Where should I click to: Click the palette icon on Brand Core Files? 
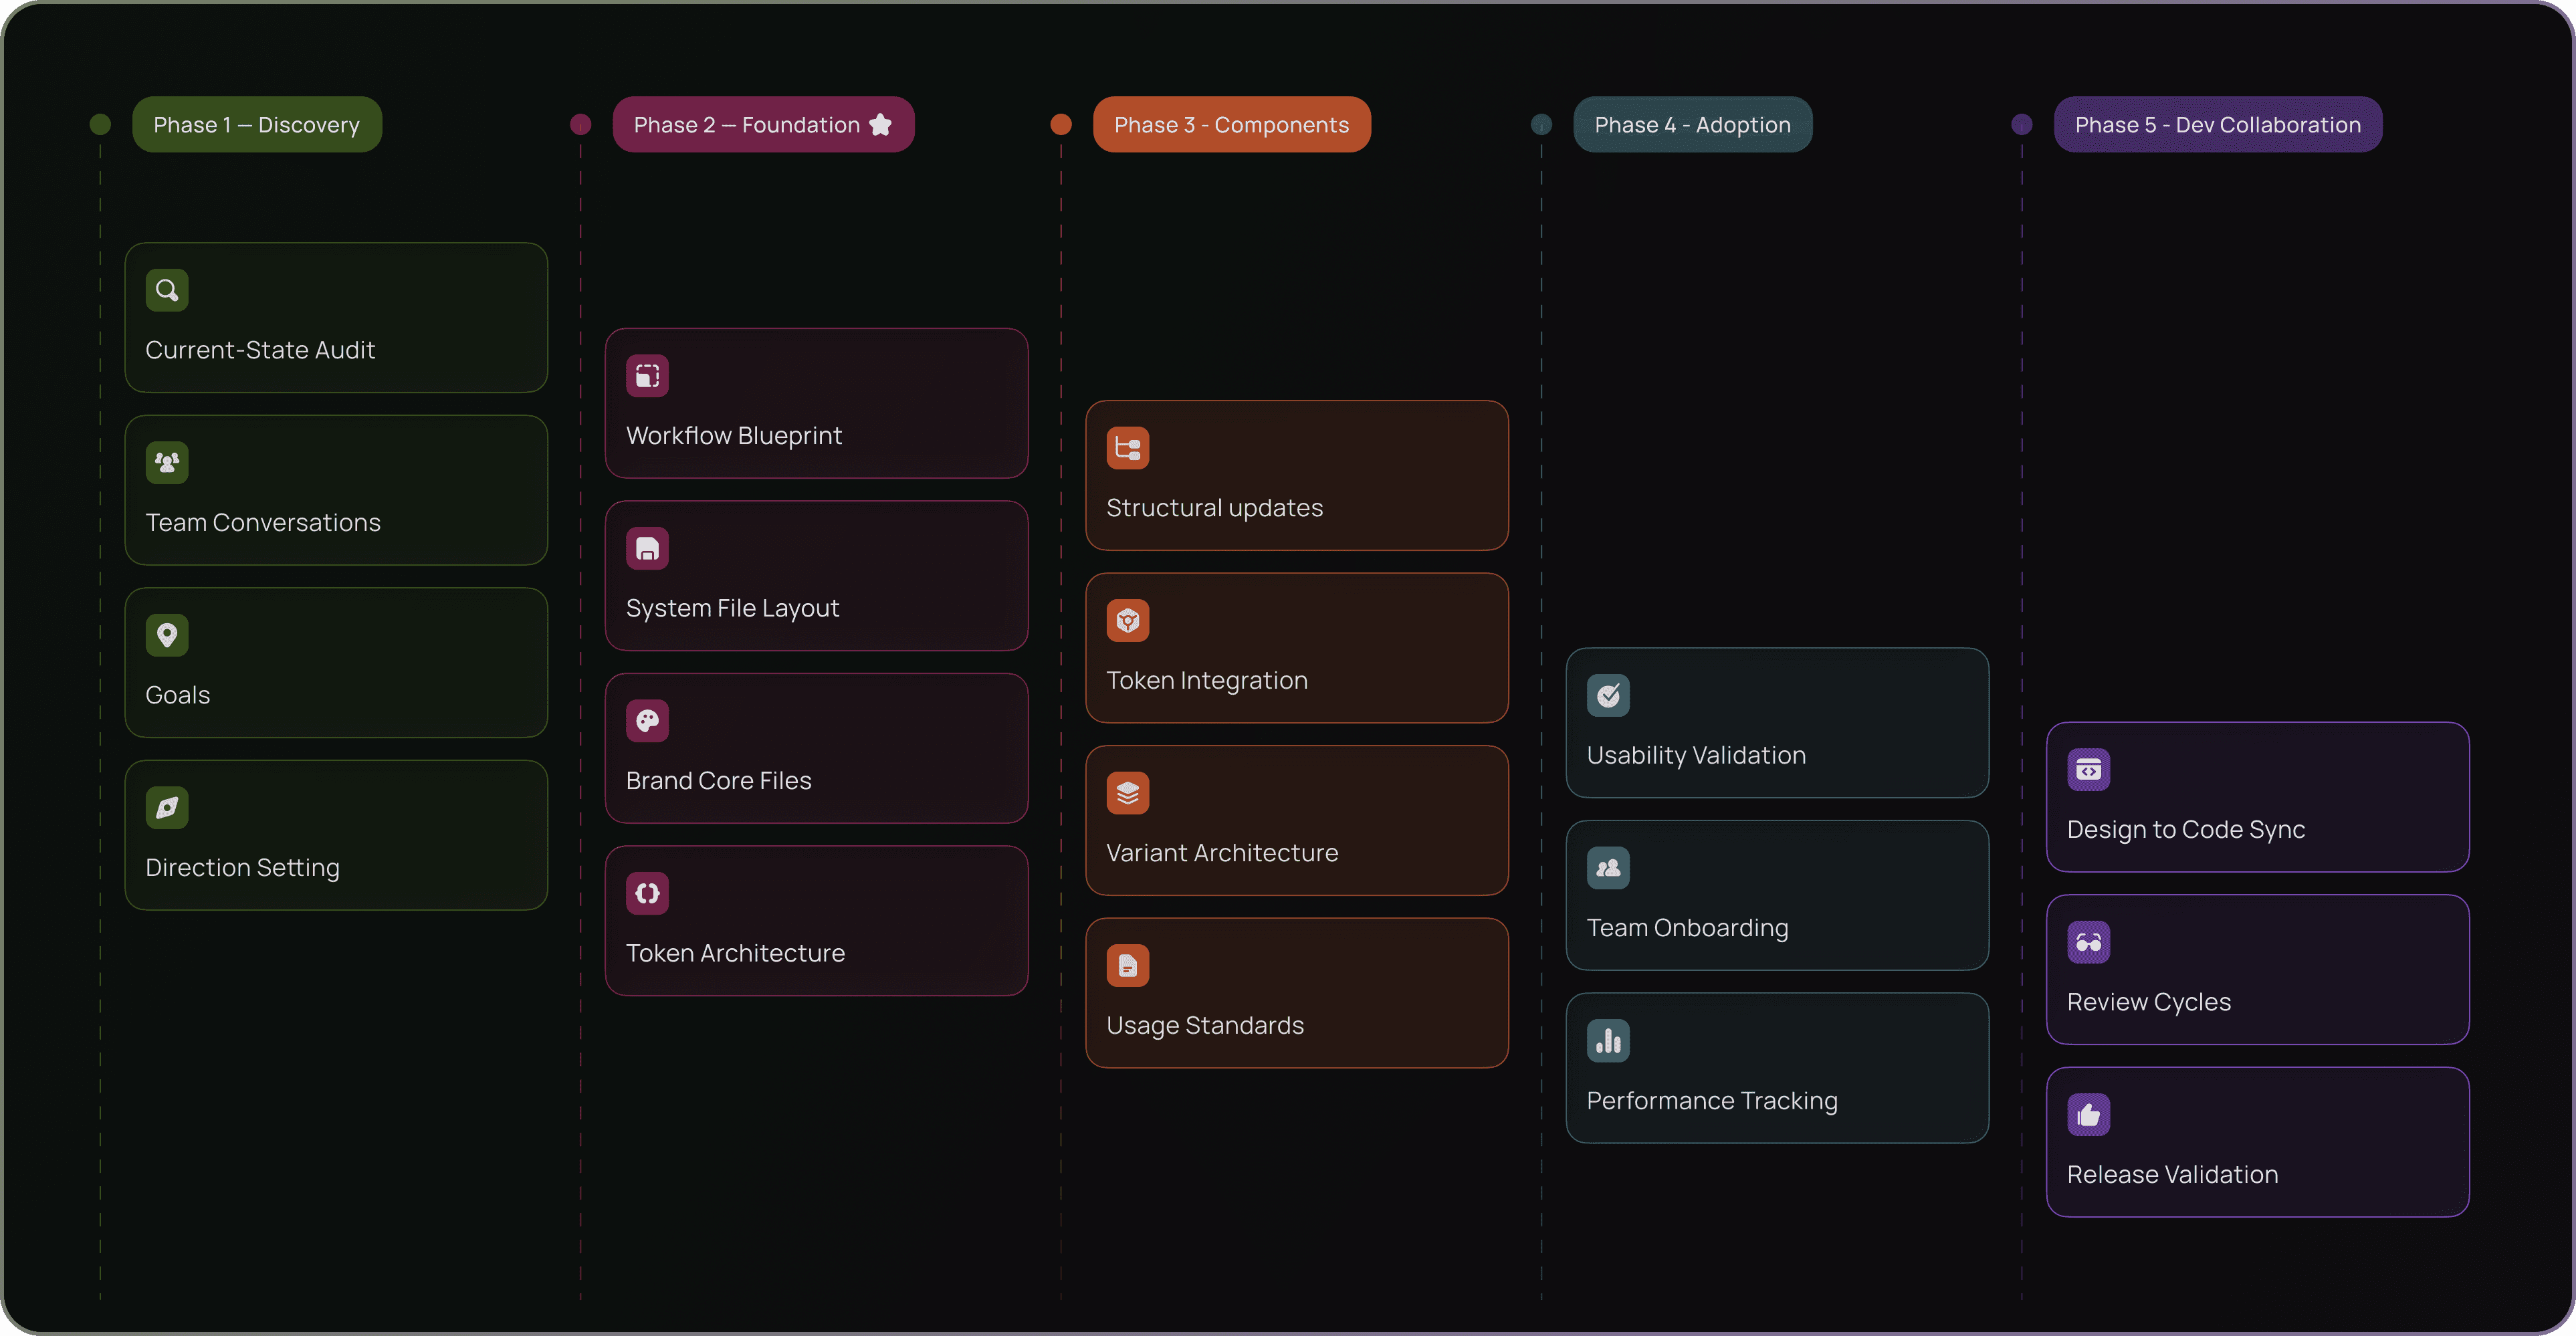coord(647,721)
